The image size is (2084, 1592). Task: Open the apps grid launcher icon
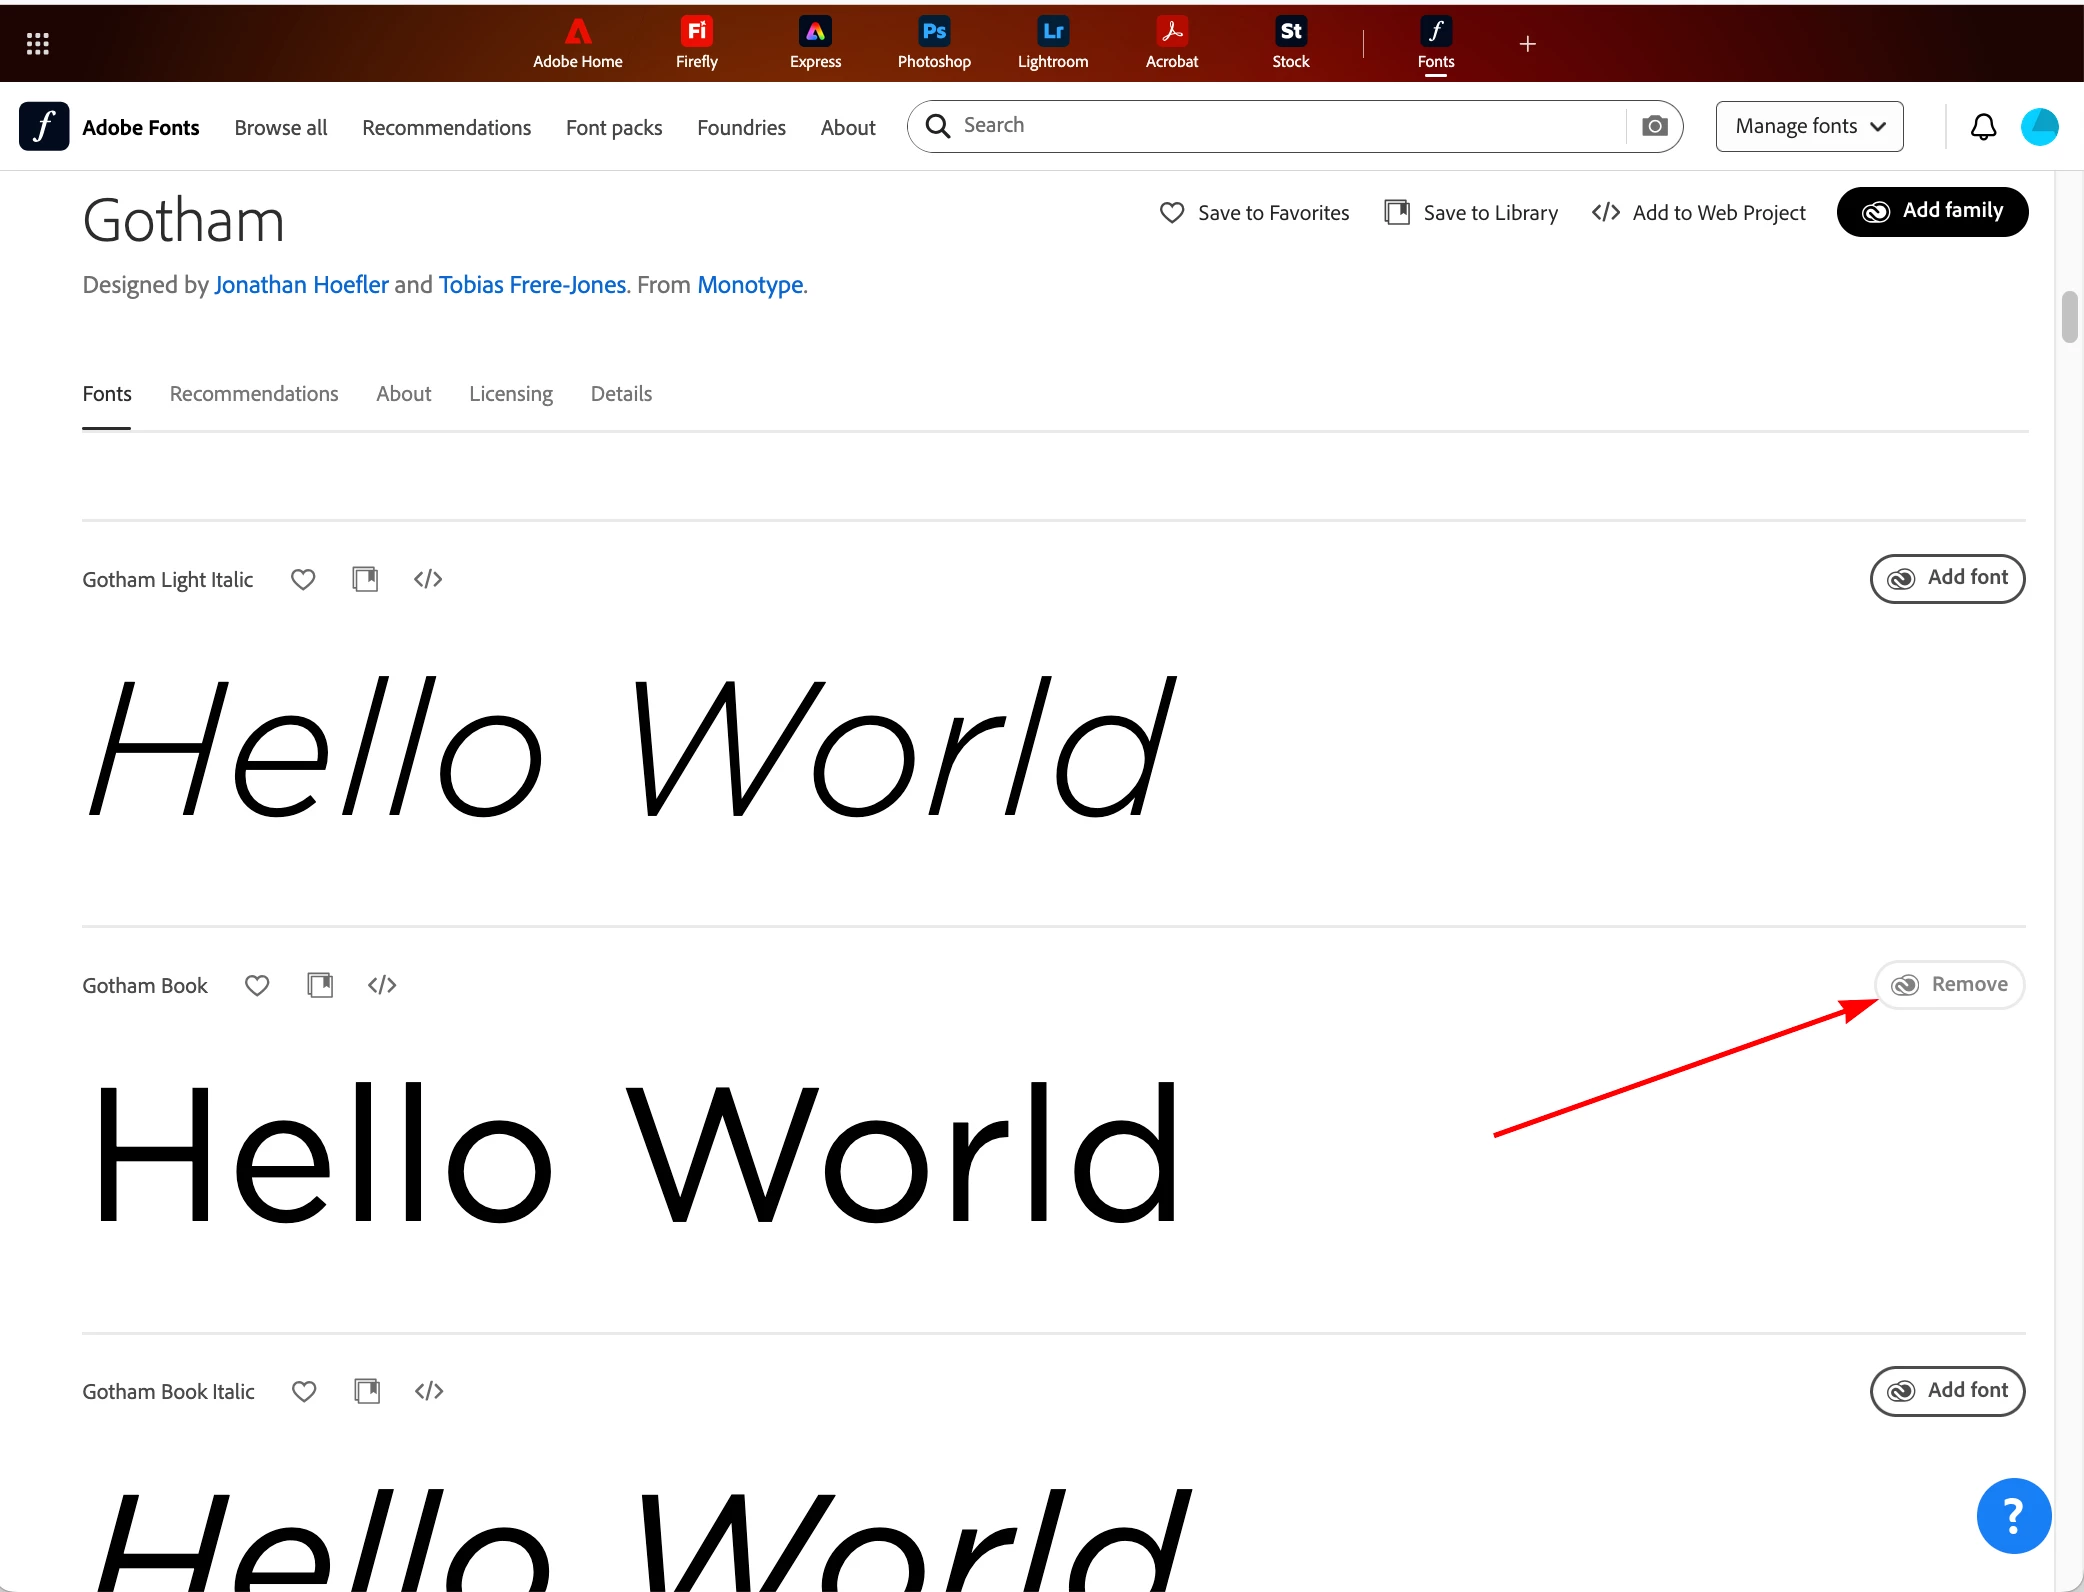pos(38,43)
